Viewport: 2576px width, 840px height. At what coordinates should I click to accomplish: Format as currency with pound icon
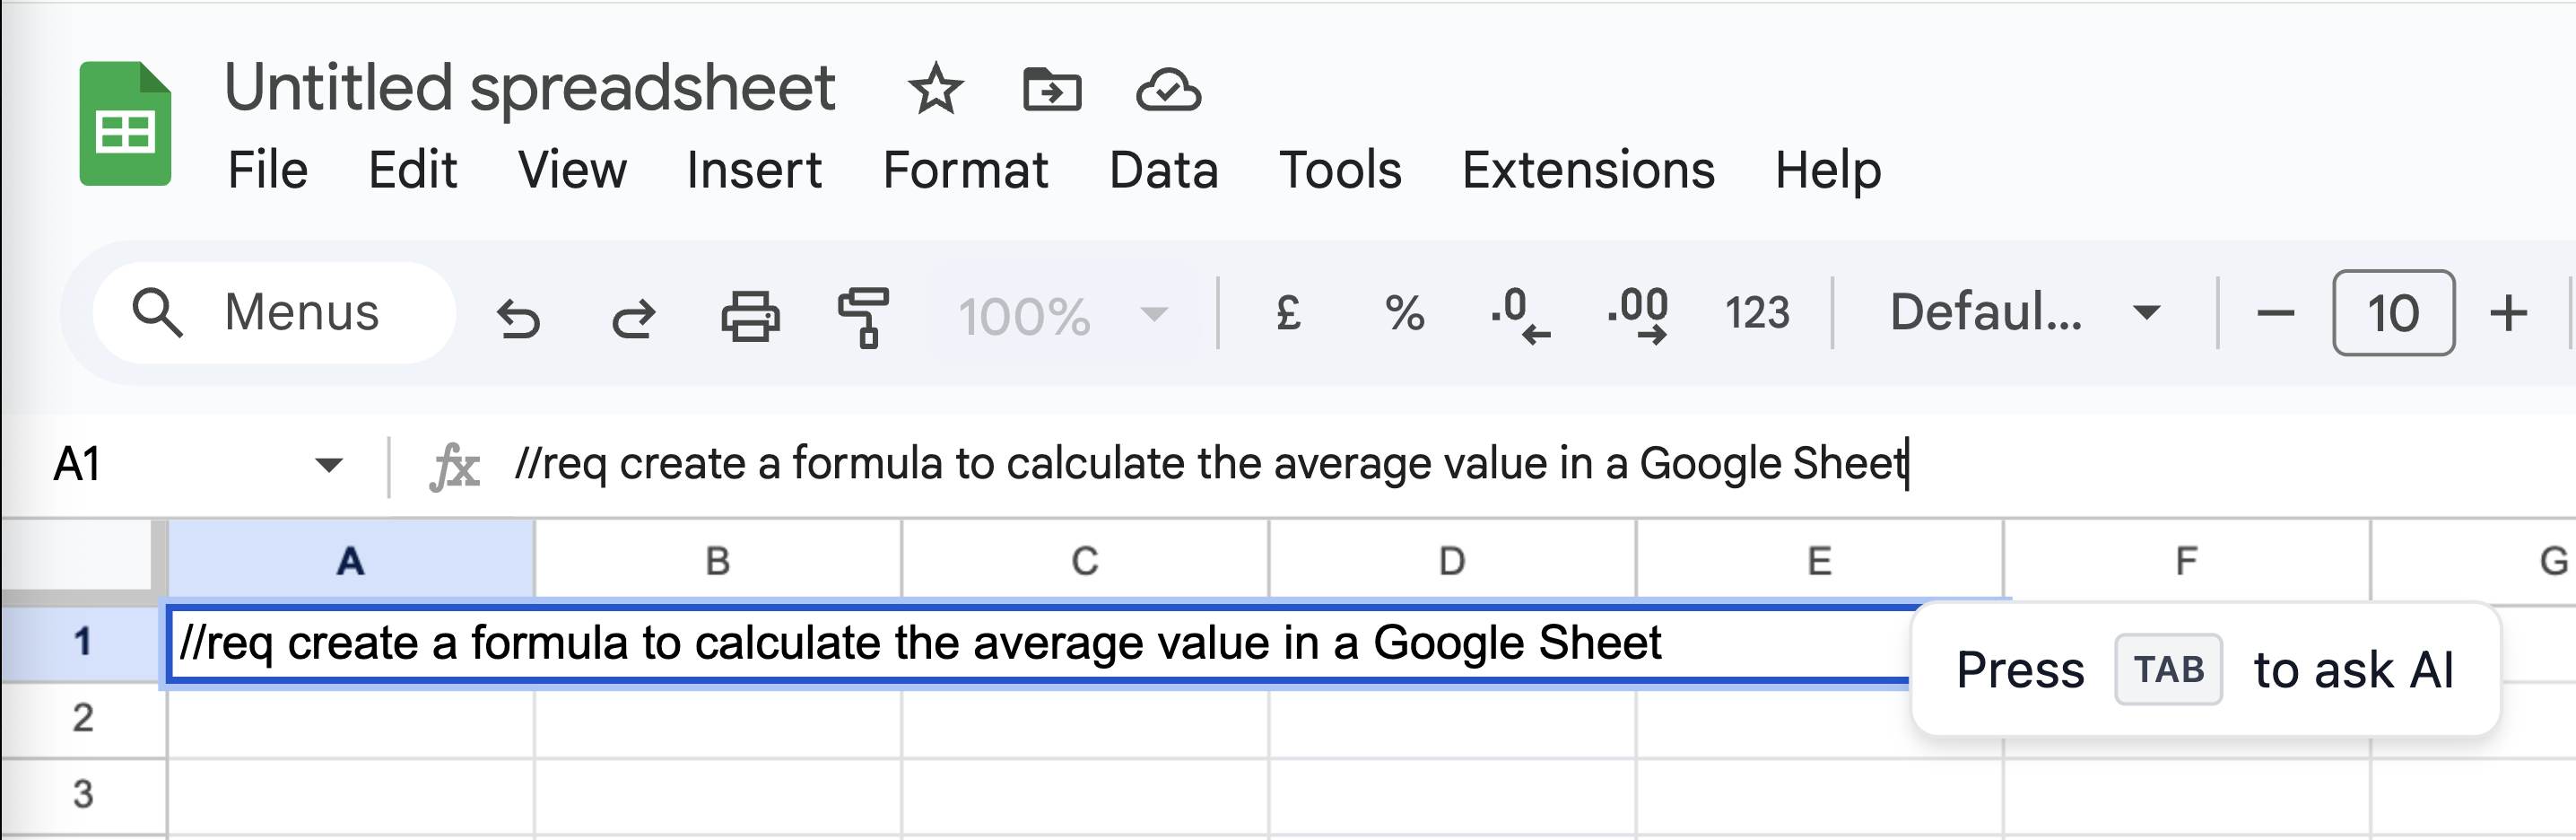pos(1288,313)
